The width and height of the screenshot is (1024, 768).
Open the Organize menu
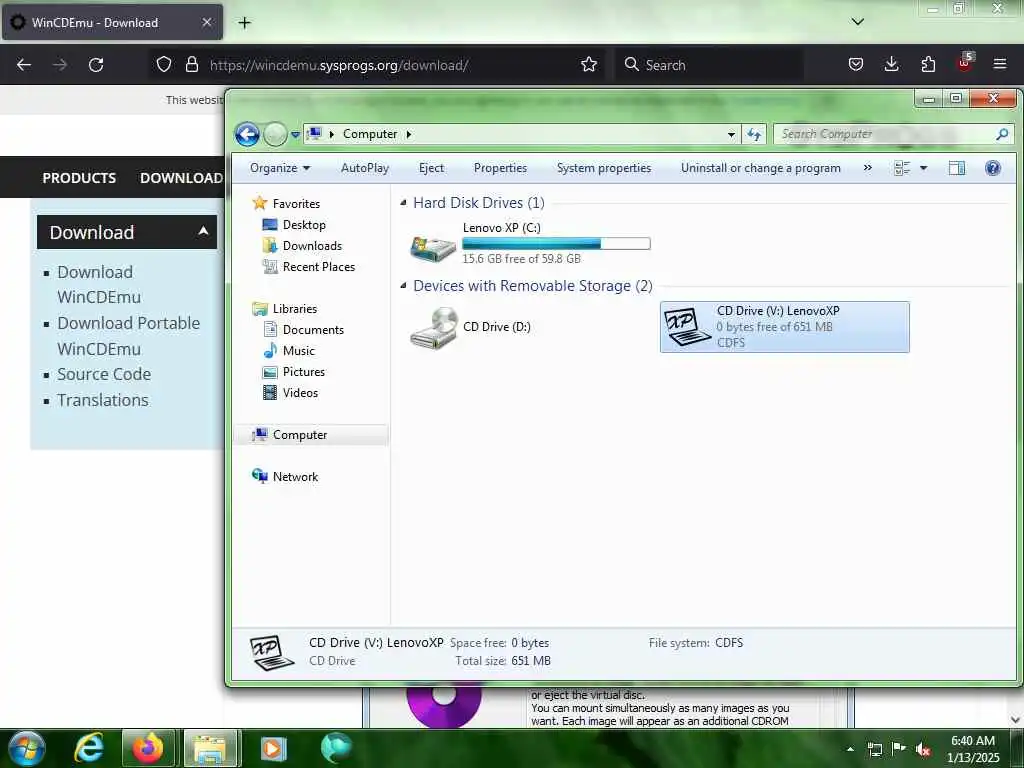pos(280,168)
